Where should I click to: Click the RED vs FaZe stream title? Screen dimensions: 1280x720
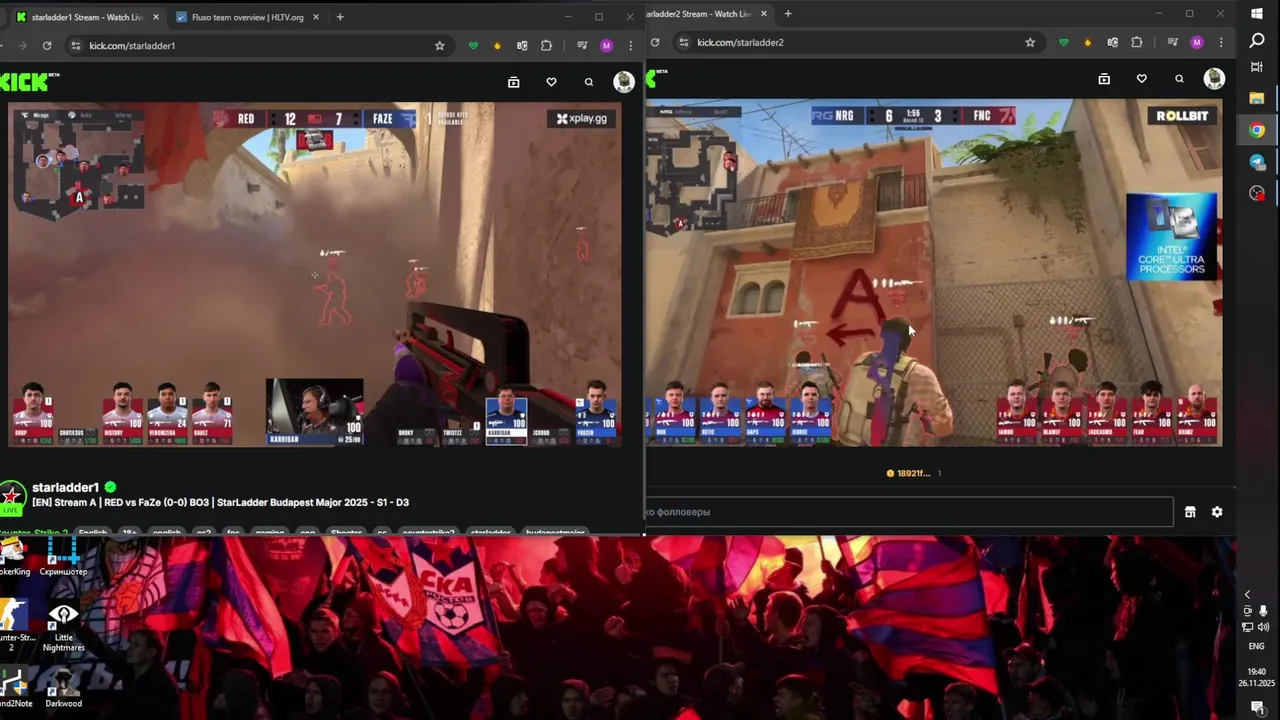click(220, 502)
